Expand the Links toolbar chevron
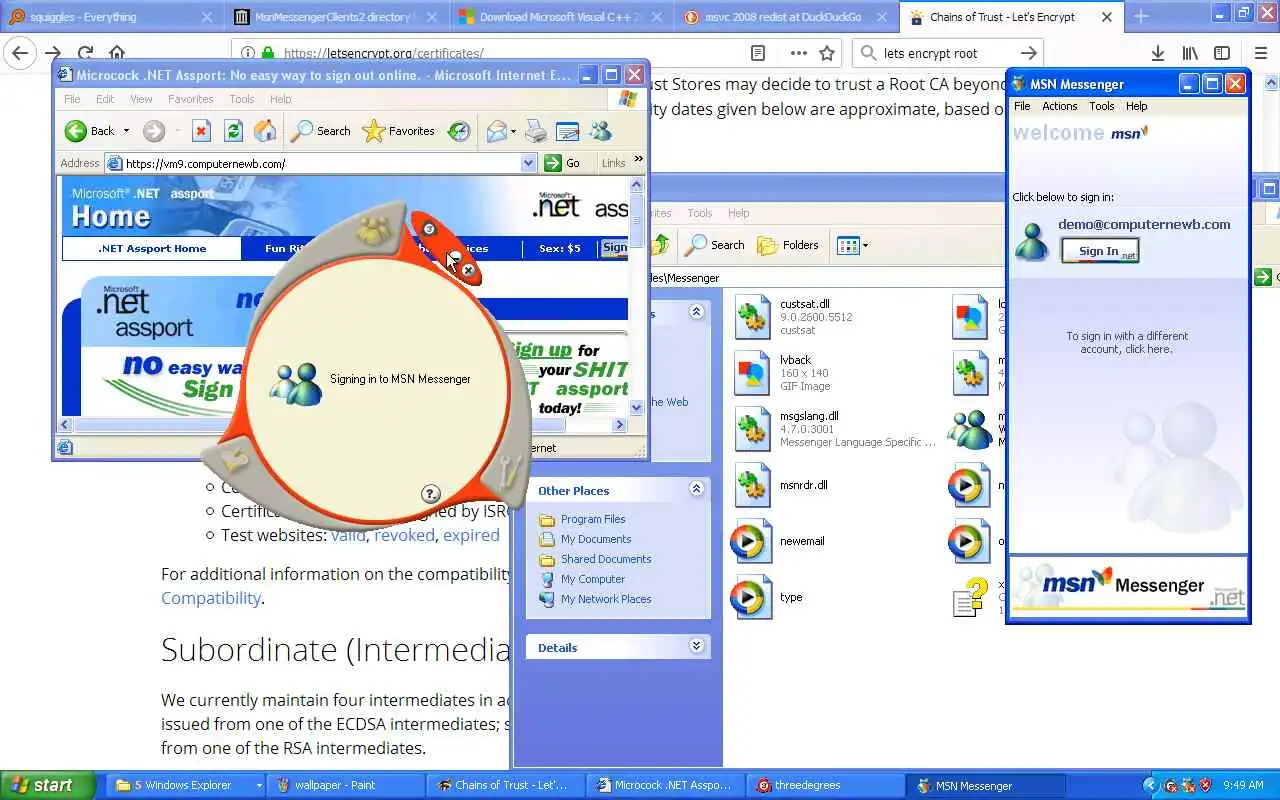This screenshot has height=800, width=1280. (x=639, y=159)
